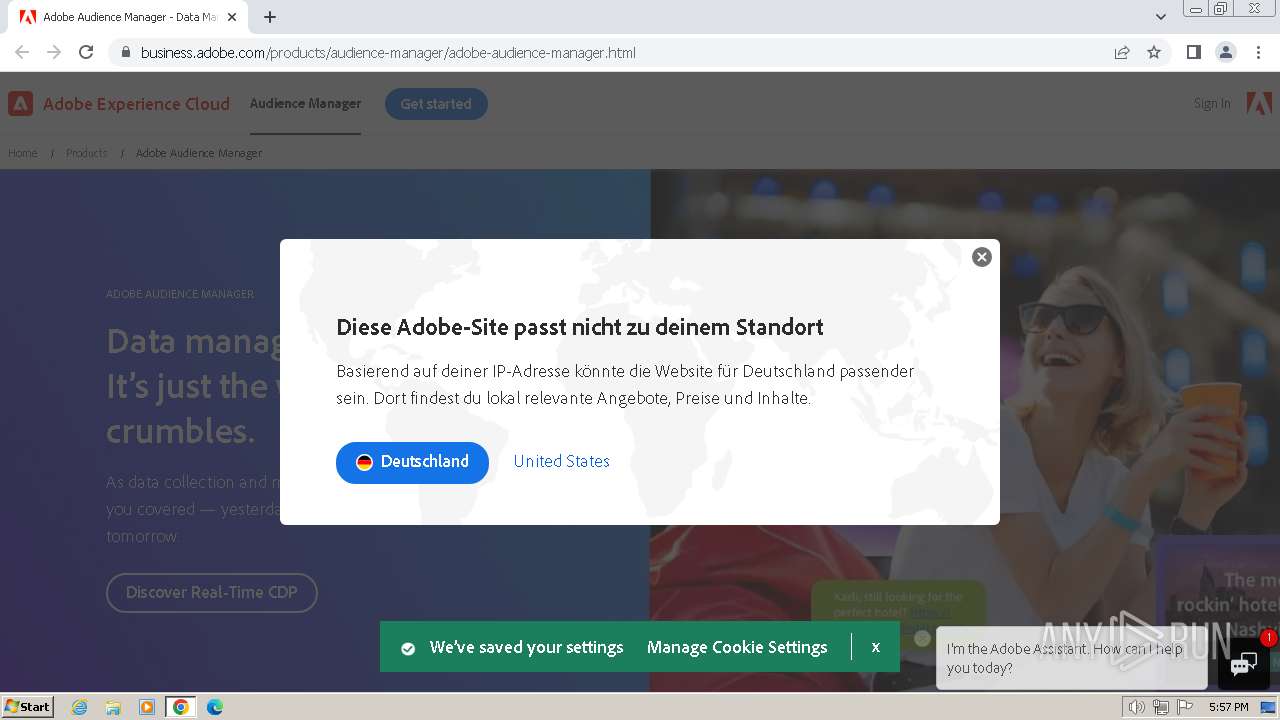The image size is (1280, 720).
Task: Open the Windows Start menu
Action: click(28, 707)
